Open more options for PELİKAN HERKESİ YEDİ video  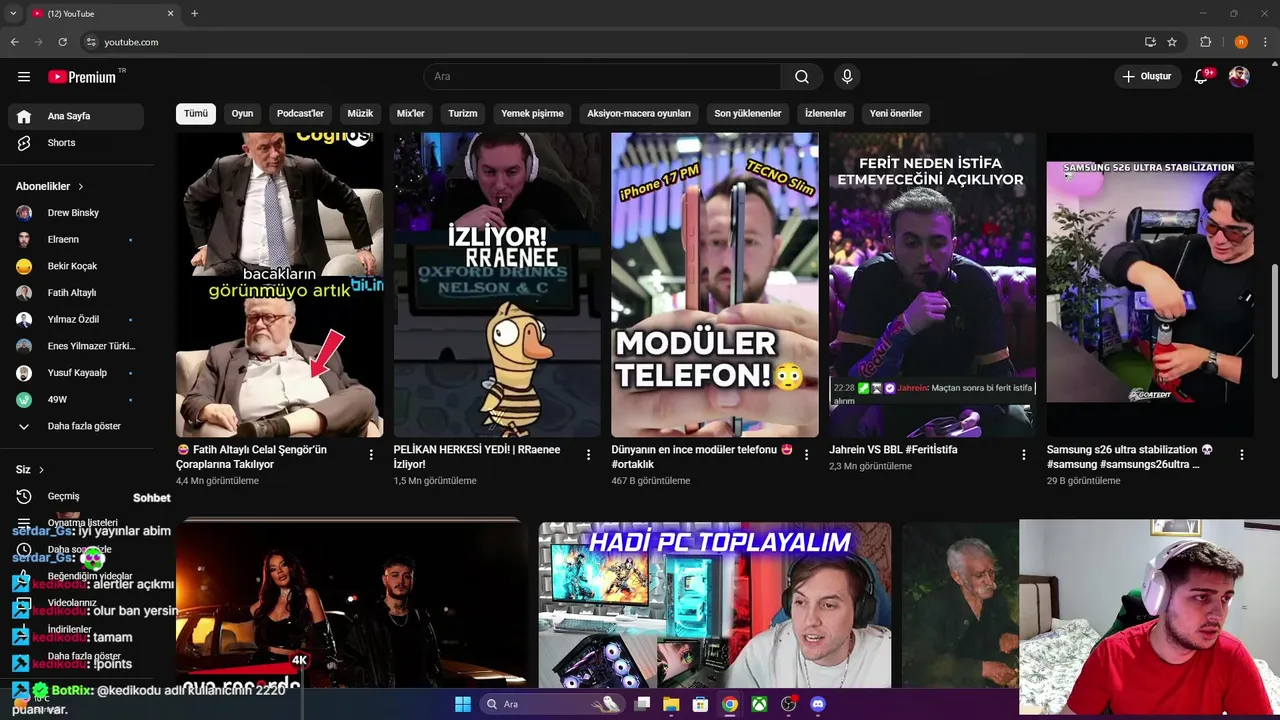coord(589,455)
